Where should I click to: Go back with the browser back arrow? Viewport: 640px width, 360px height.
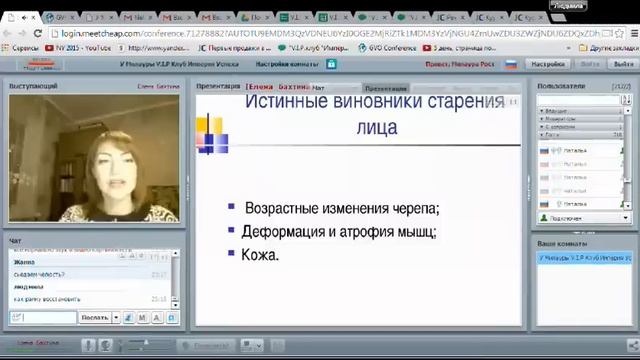pyautogui.click(x=7, y=33)
